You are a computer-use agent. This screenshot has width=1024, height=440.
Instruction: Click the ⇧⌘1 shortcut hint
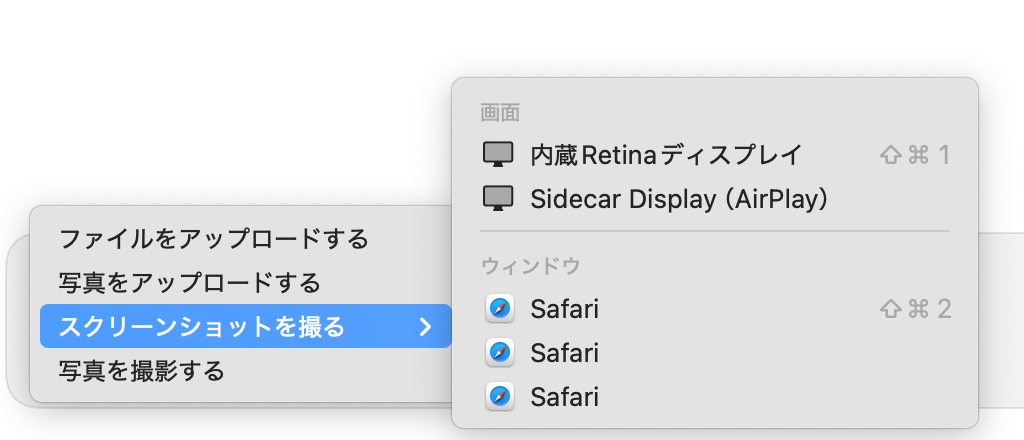pos(914,155)
